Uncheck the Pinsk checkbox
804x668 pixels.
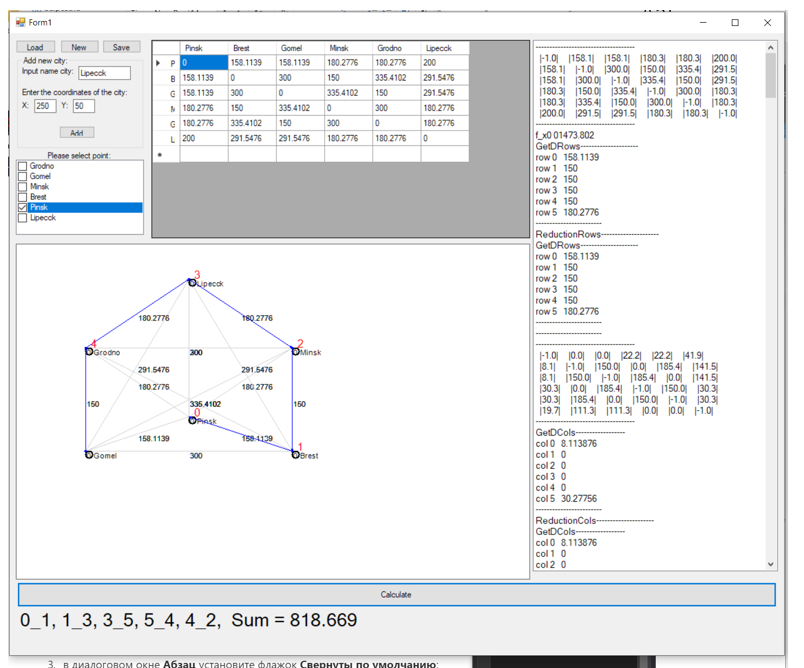pos(24,208)
